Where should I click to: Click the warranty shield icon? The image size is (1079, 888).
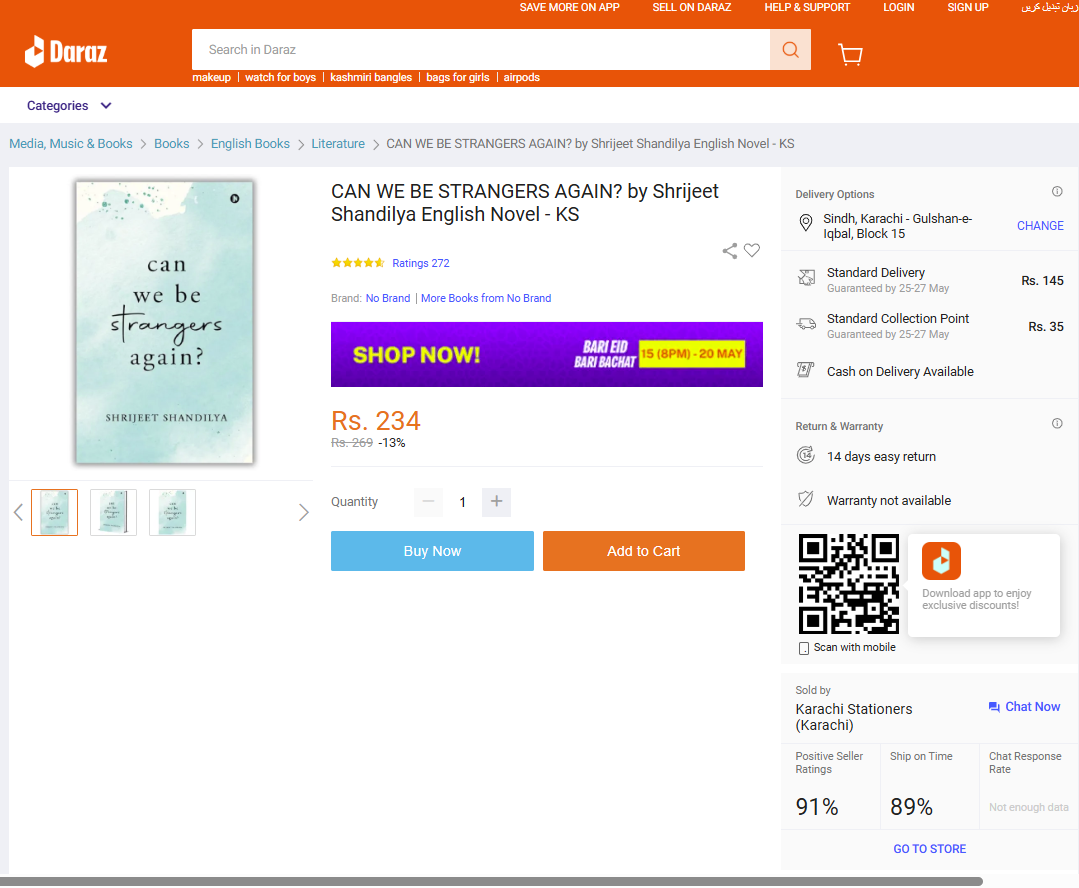click(805, 499)
